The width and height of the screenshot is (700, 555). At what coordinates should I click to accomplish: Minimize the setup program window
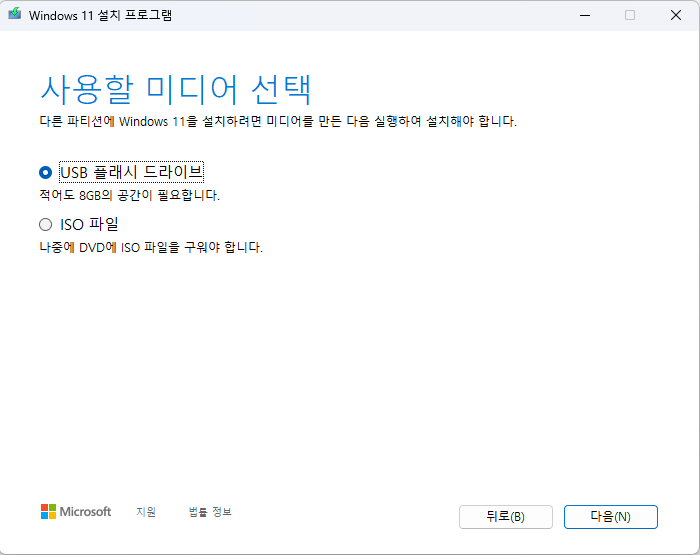585,15
